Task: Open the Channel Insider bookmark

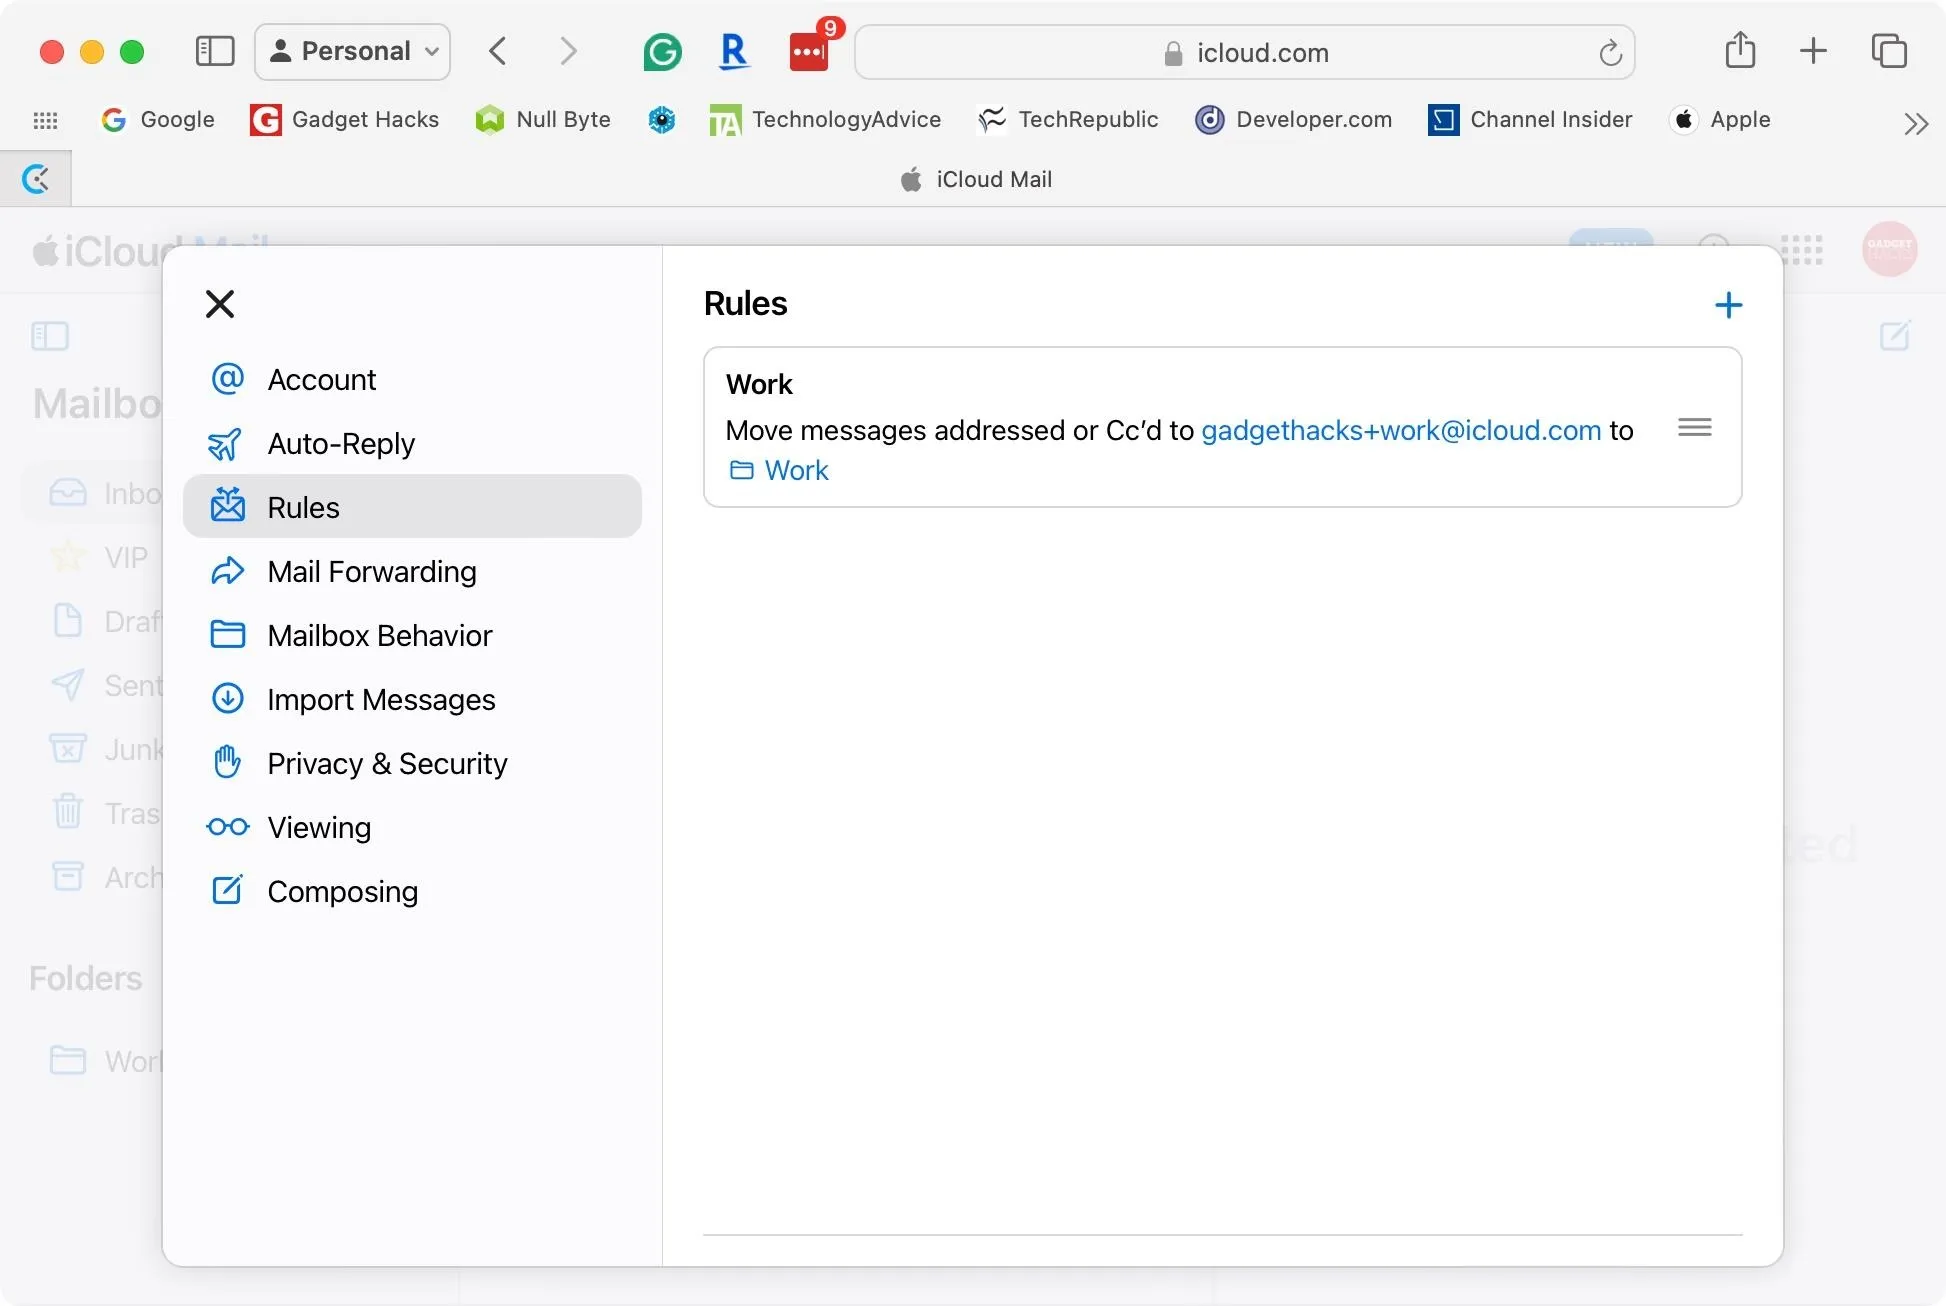Action: coord(1530,120)
